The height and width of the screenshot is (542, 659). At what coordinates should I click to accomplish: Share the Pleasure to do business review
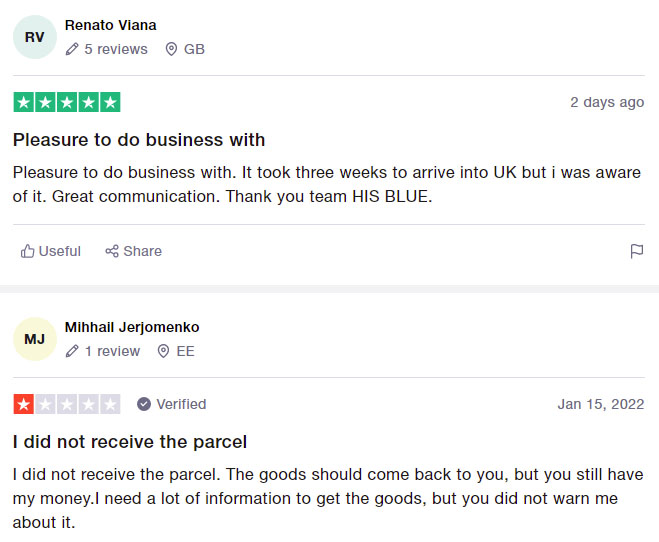pyautogui.click(x=133, y=251)
